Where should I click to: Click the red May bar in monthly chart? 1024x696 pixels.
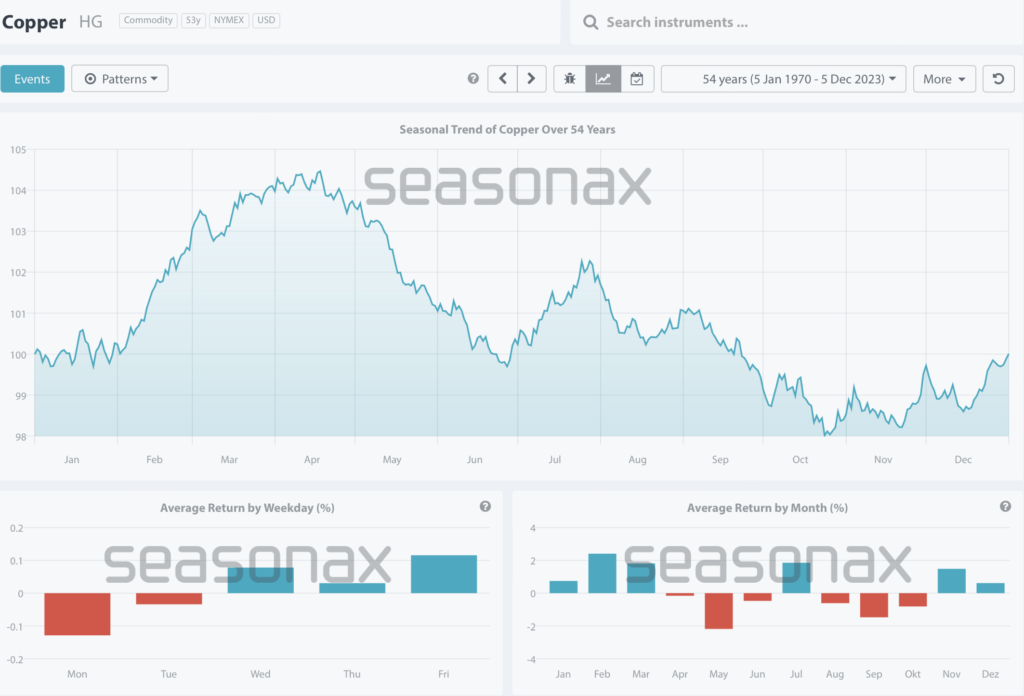[718, 611]
